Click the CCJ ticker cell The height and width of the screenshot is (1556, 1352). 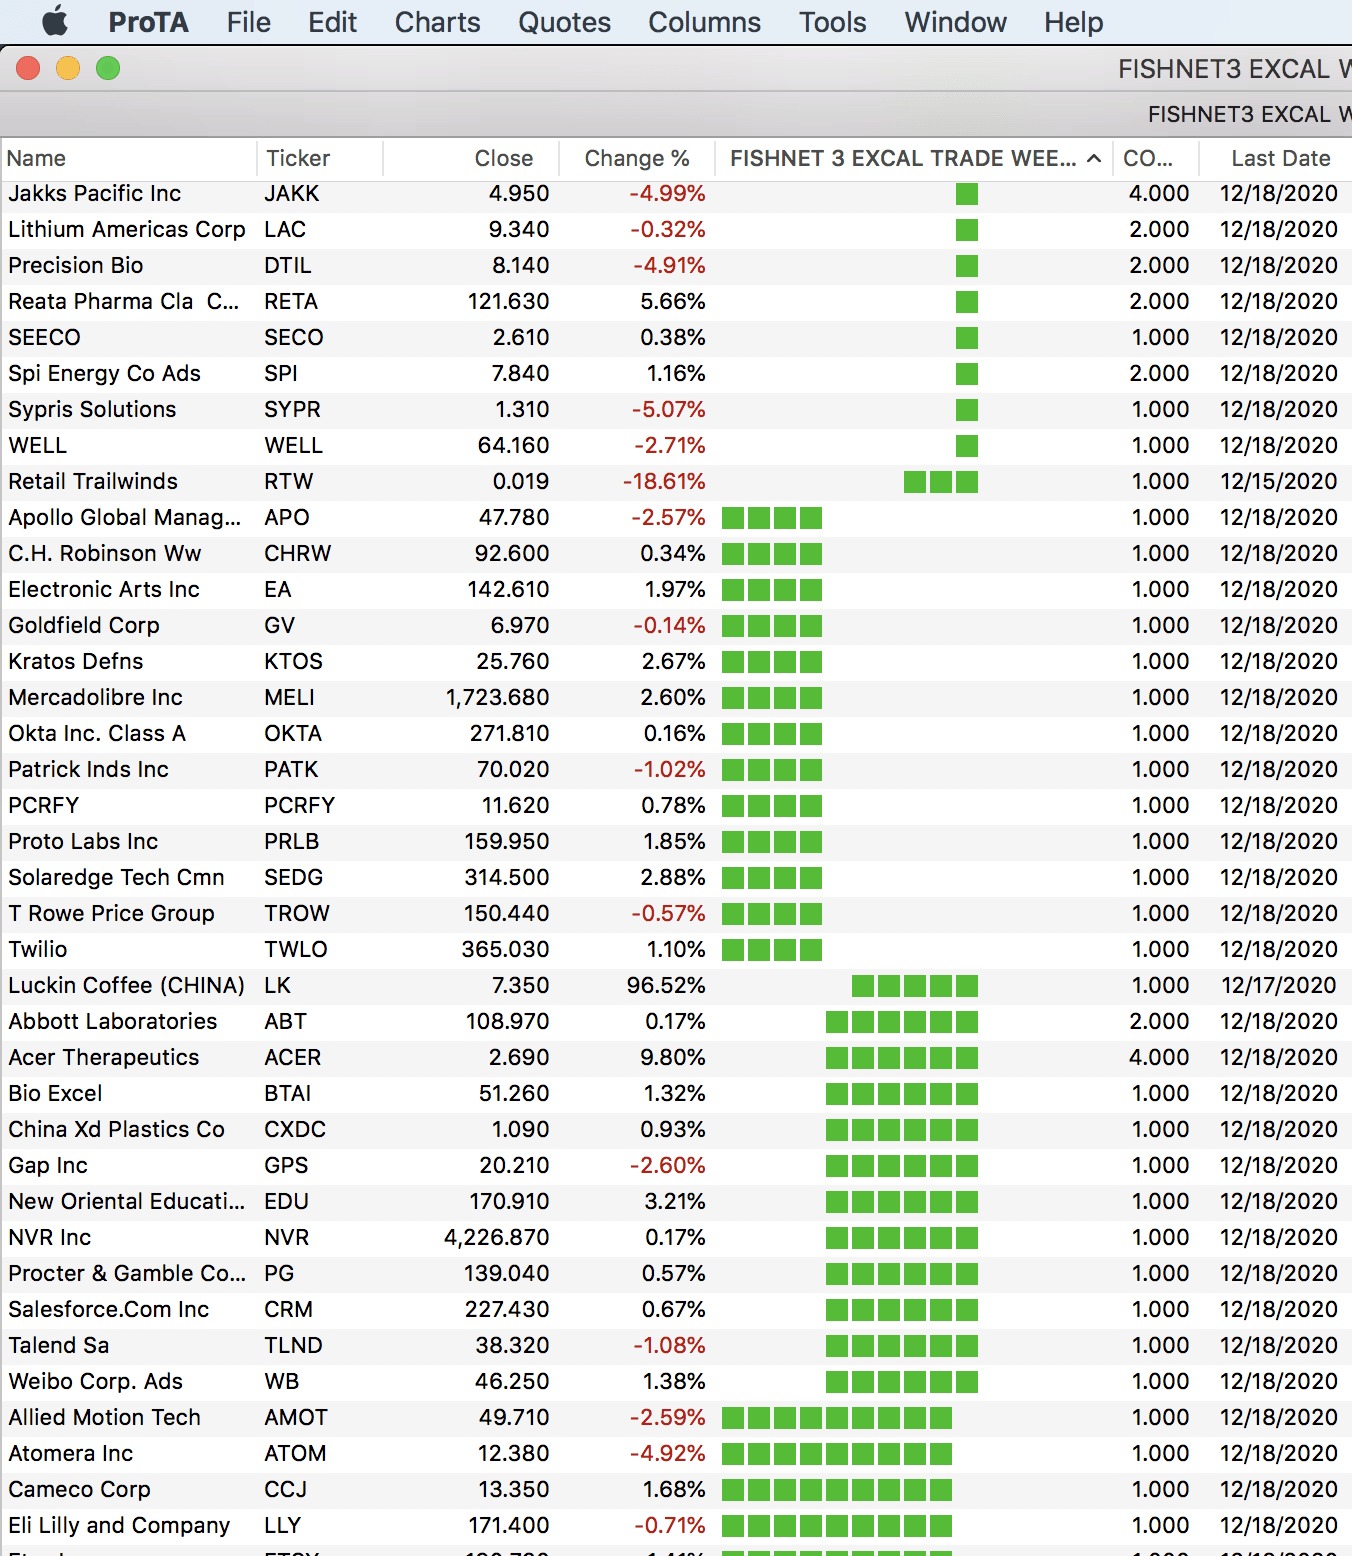coord(285,1490)
